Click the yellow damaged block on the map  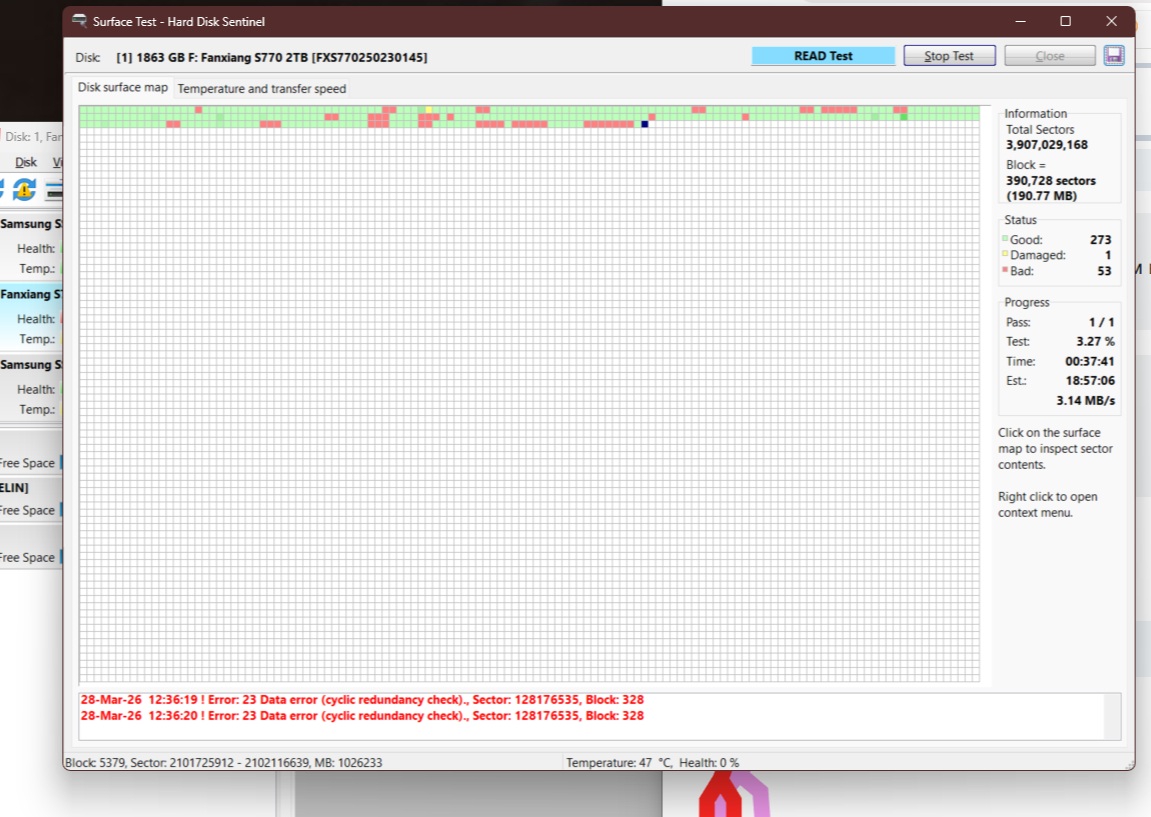(429, 110)
